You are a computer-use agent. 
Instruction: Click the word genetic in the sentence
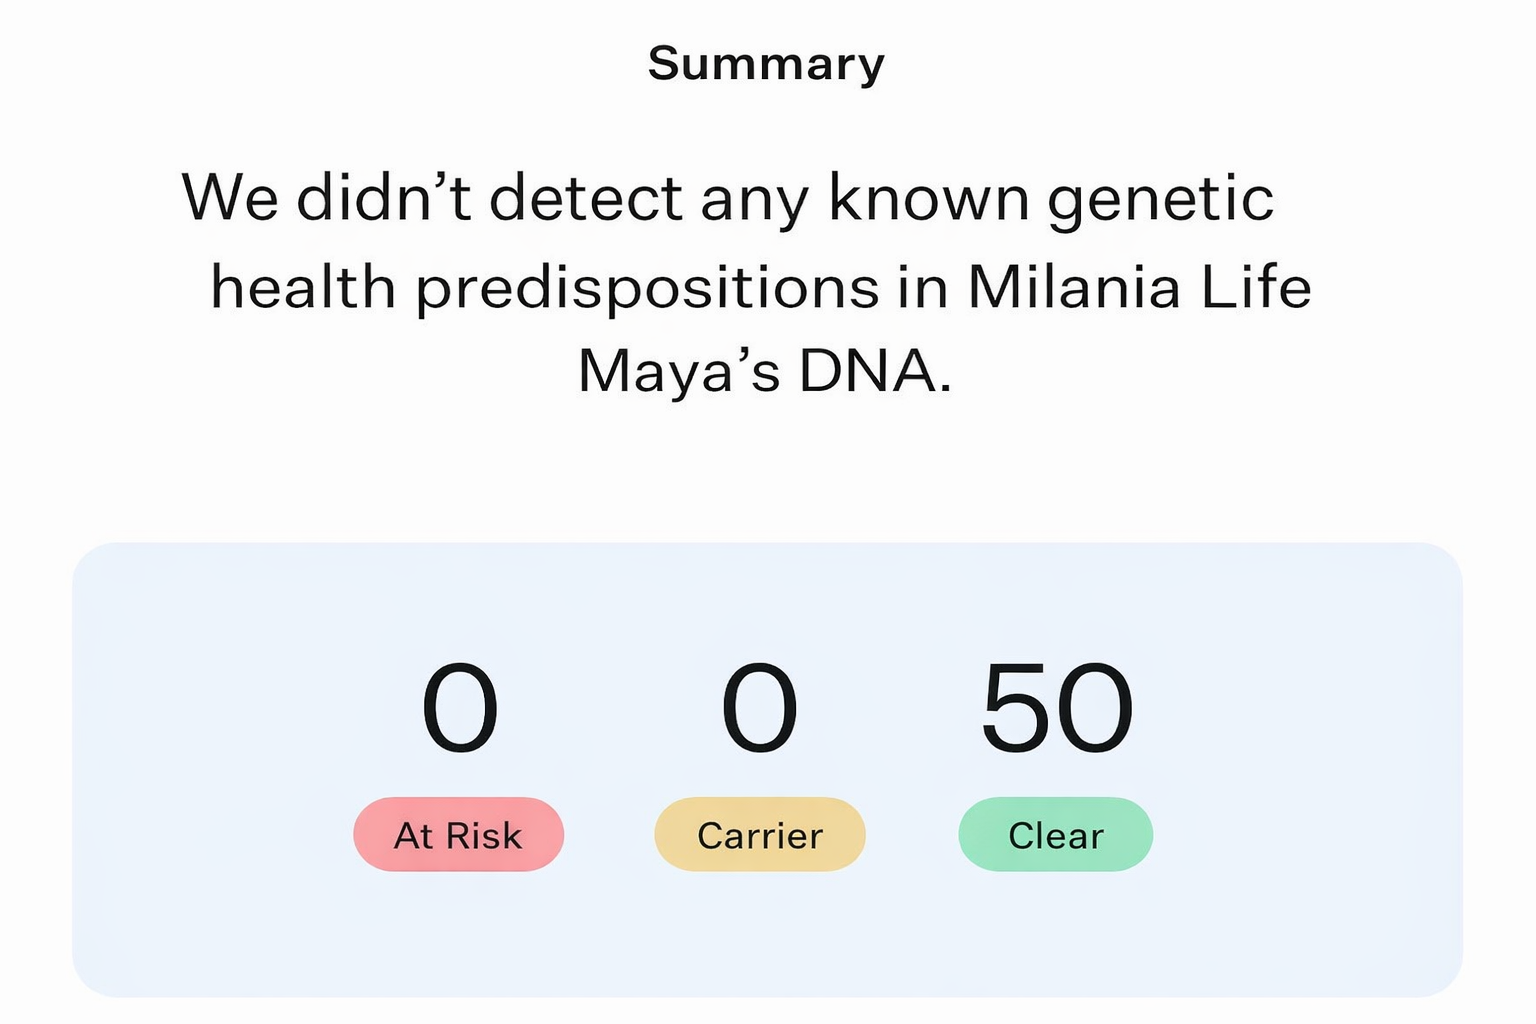coord(1160,198)
